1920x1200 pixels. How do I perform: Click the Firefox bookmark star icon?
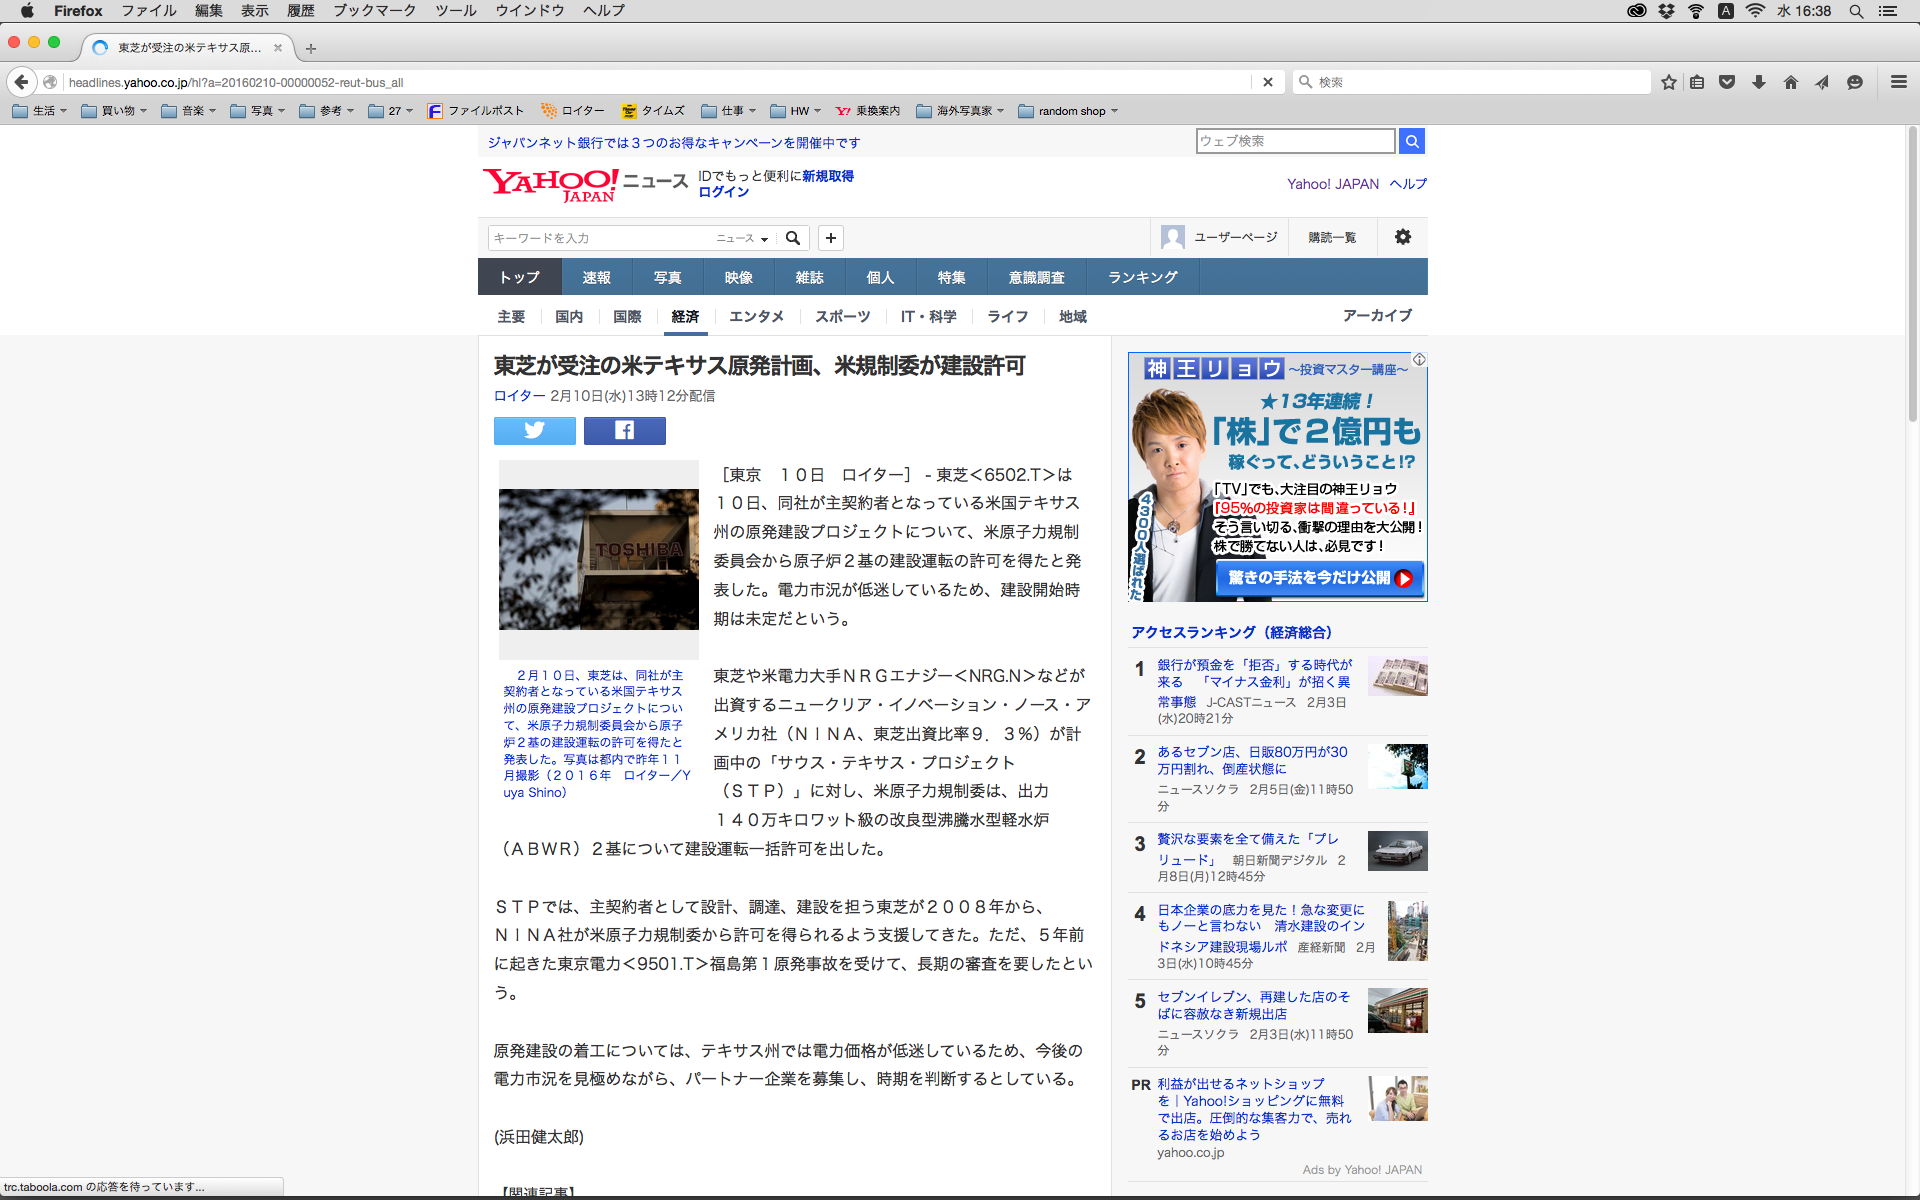(x=1668, y=82)
